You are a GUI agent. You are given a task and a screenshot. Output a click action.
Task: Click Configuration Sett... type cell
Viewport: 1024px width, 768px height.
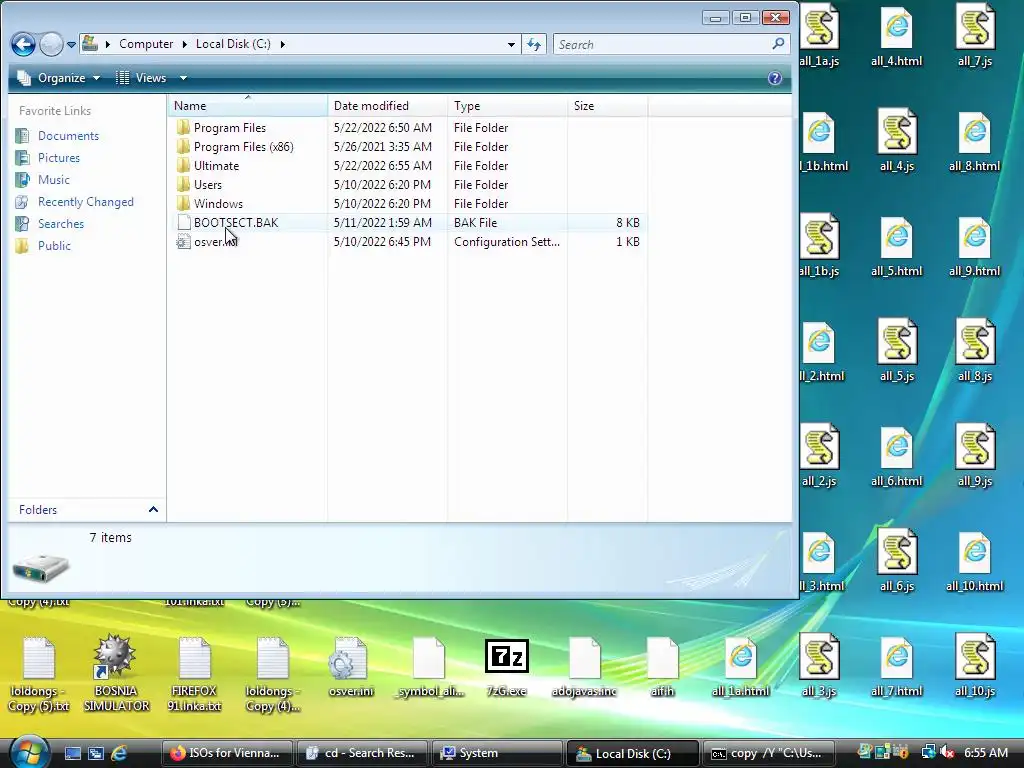pos(507,242)
